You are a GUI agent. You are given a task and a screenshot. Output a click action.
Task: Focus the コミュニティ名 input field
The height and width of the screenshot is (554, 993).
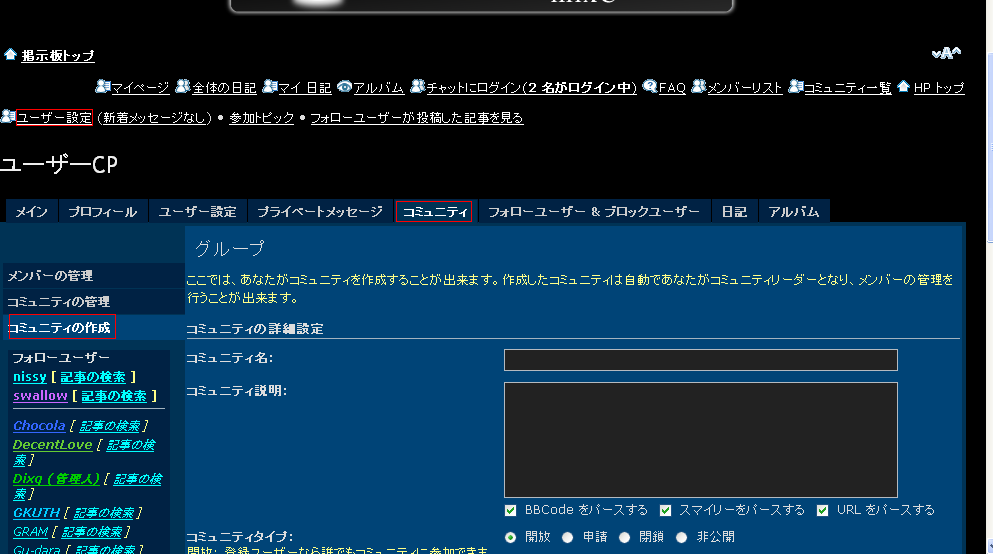[700, 360]
